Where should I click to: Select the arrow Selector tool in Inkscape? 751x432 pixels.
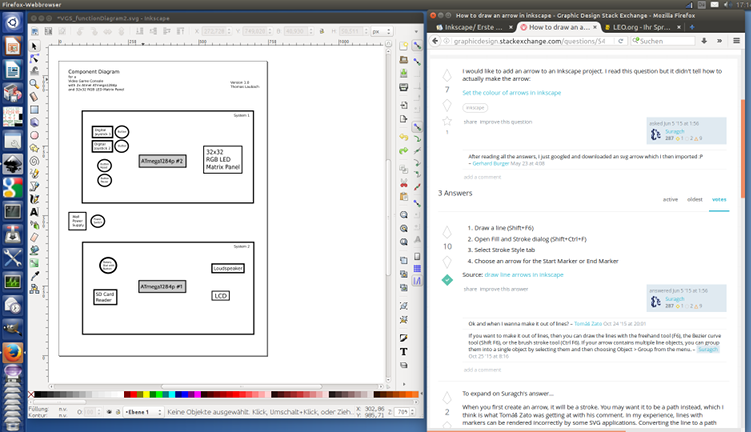(34, 46)
